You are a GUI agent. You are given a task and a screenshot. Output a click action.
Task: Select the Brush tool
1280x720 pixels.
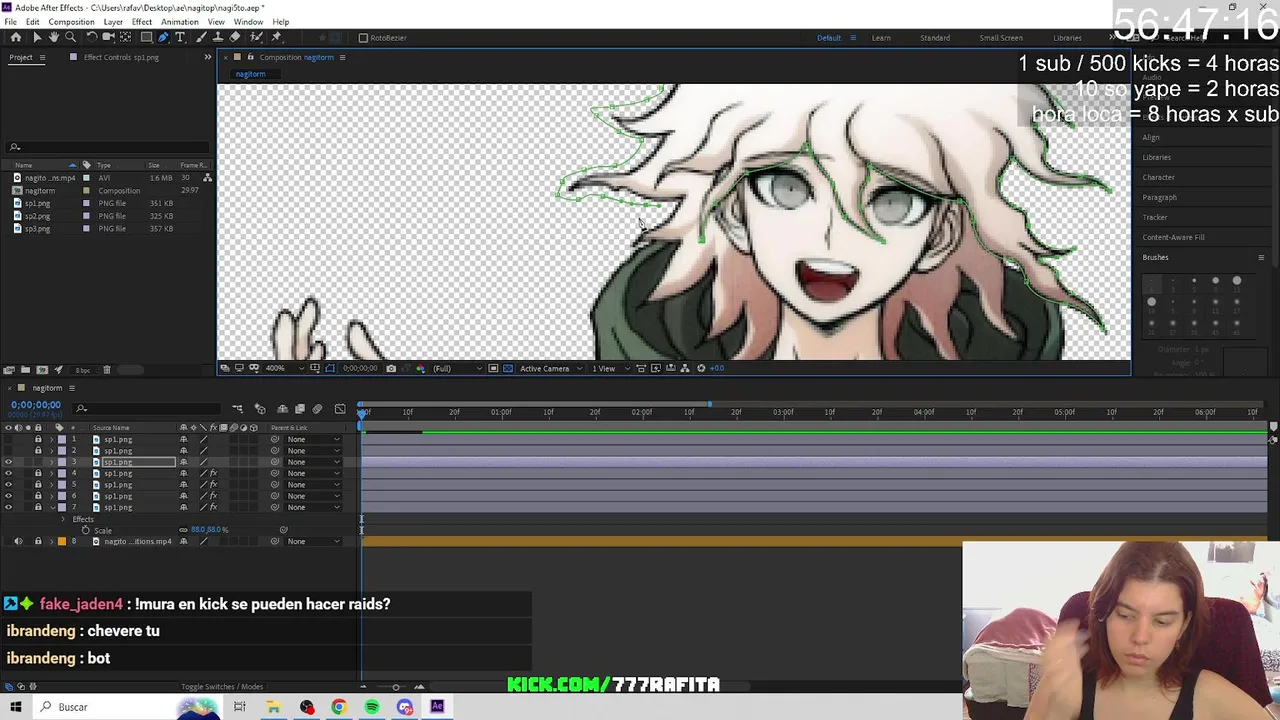201,37
